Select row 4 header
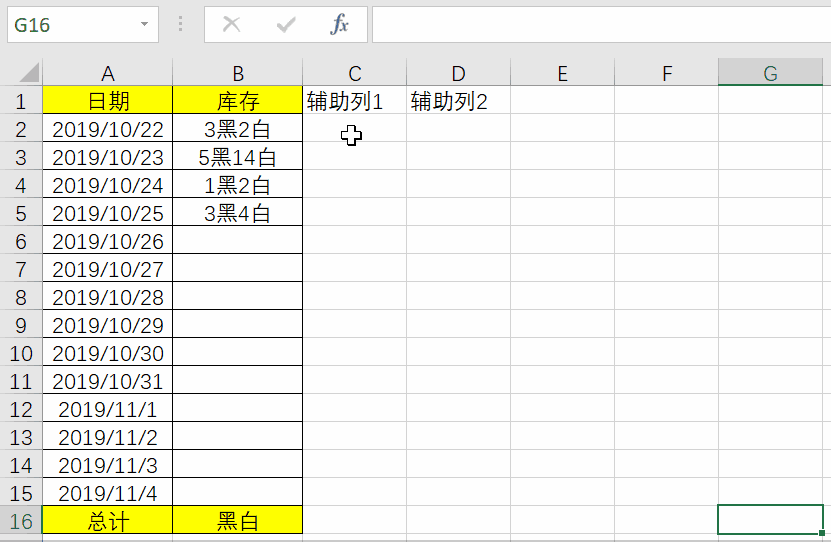831x542 pixels. tap(21, 185)
